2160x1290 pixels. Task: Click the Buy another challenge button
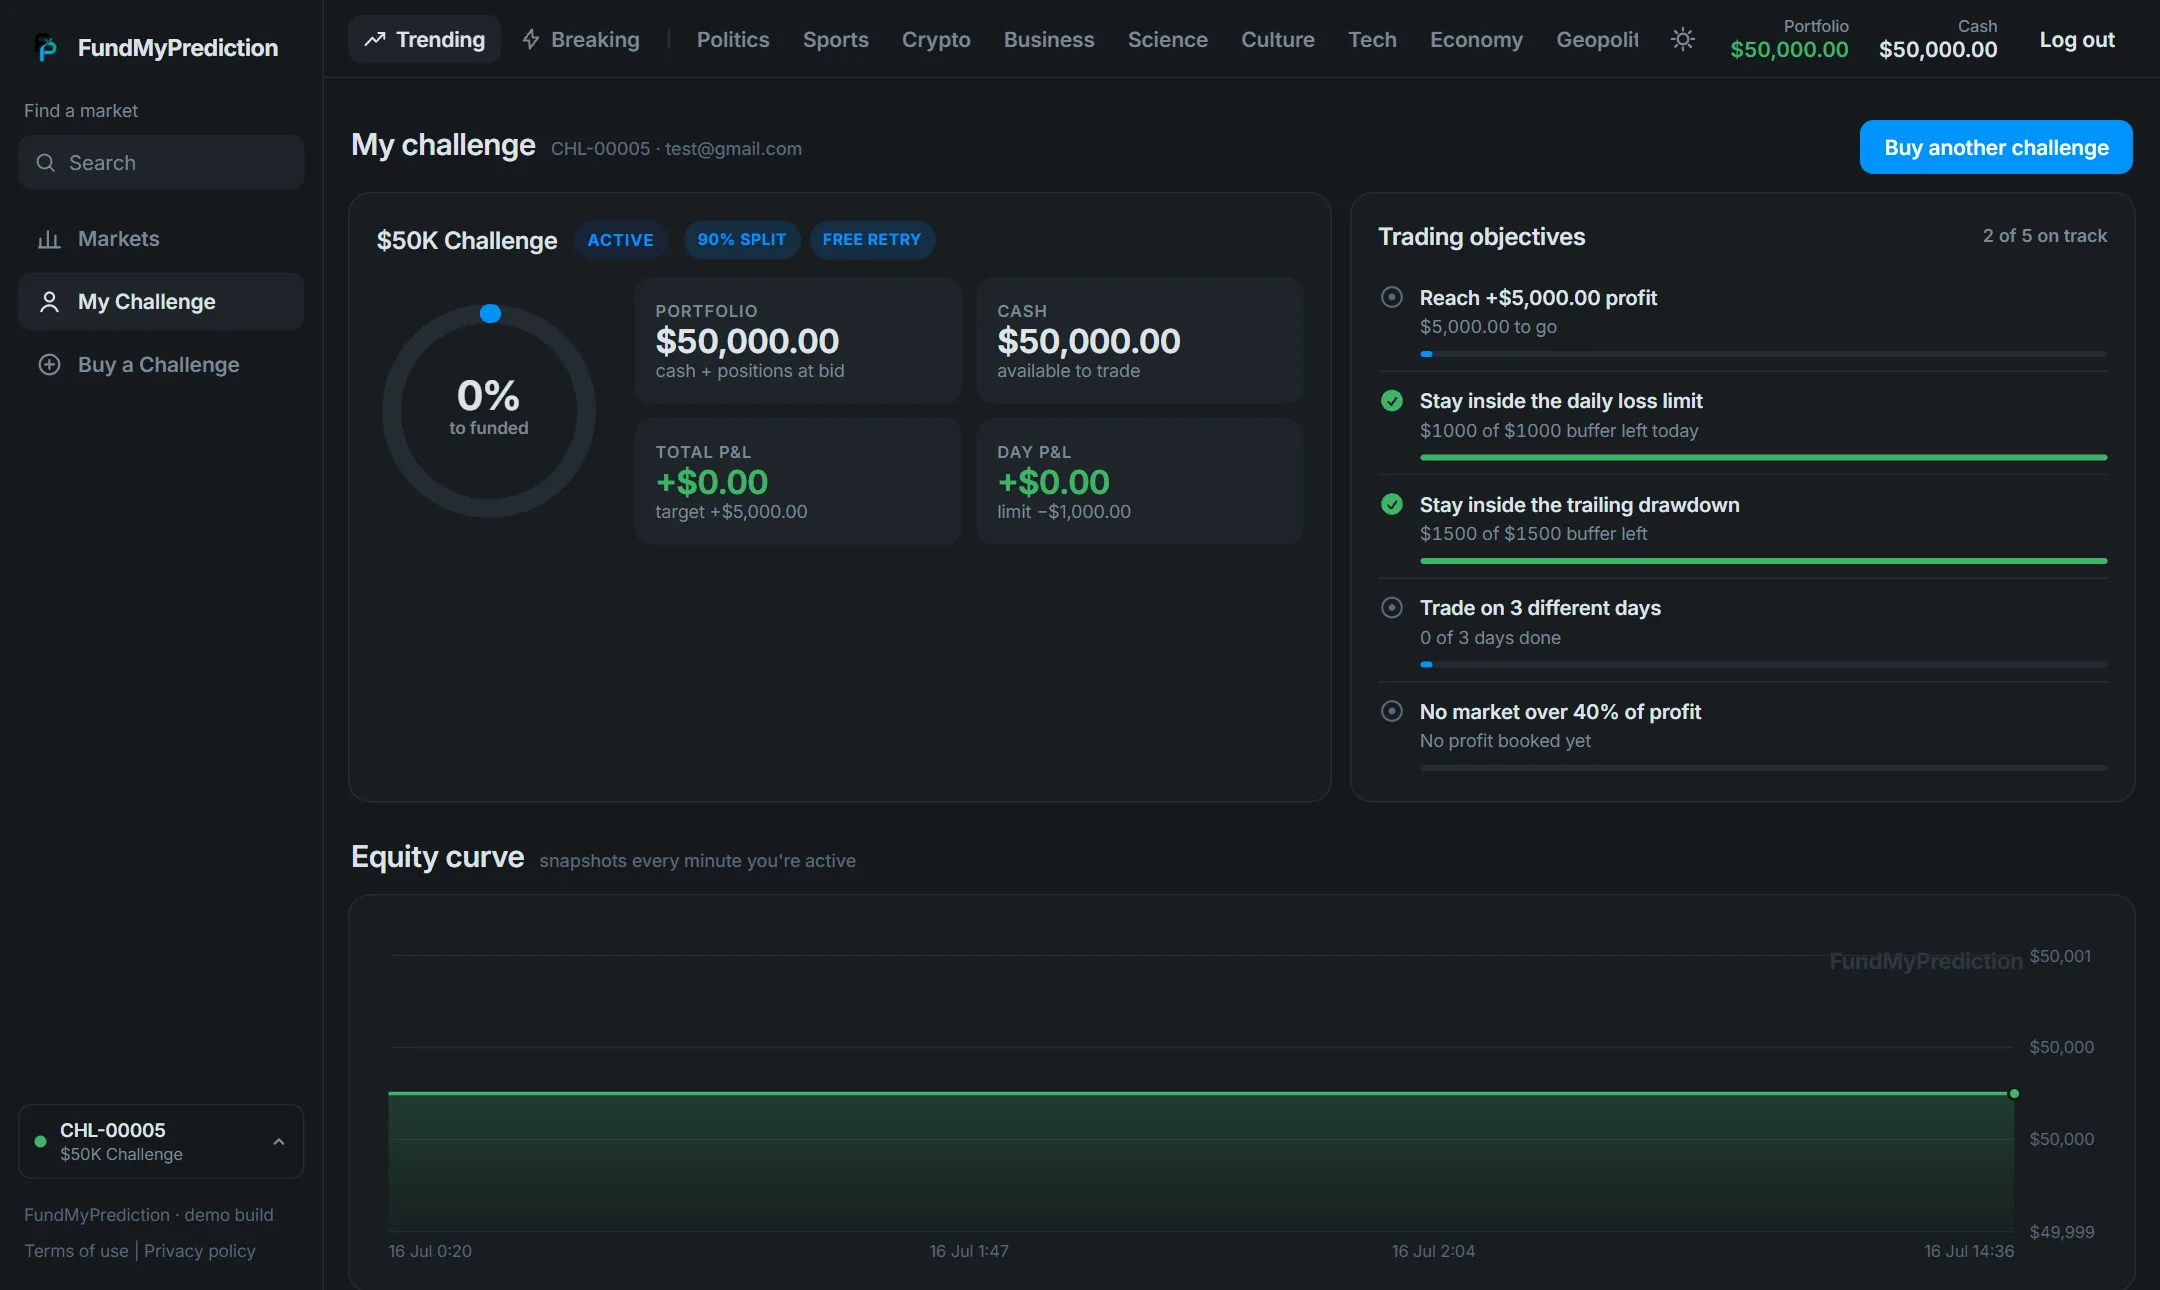click(1996, 147)
